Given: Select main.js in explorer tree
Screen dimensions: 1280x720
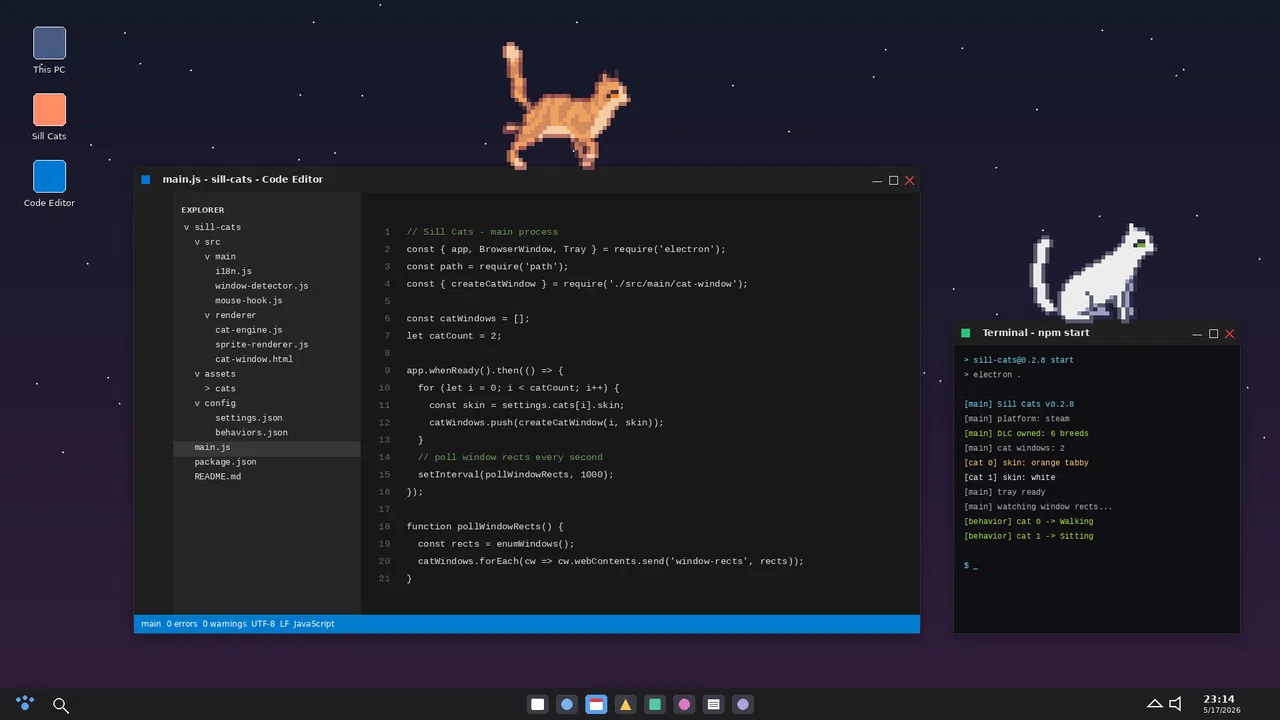Looking at the screenshot, I should click(x=267, y=448).
